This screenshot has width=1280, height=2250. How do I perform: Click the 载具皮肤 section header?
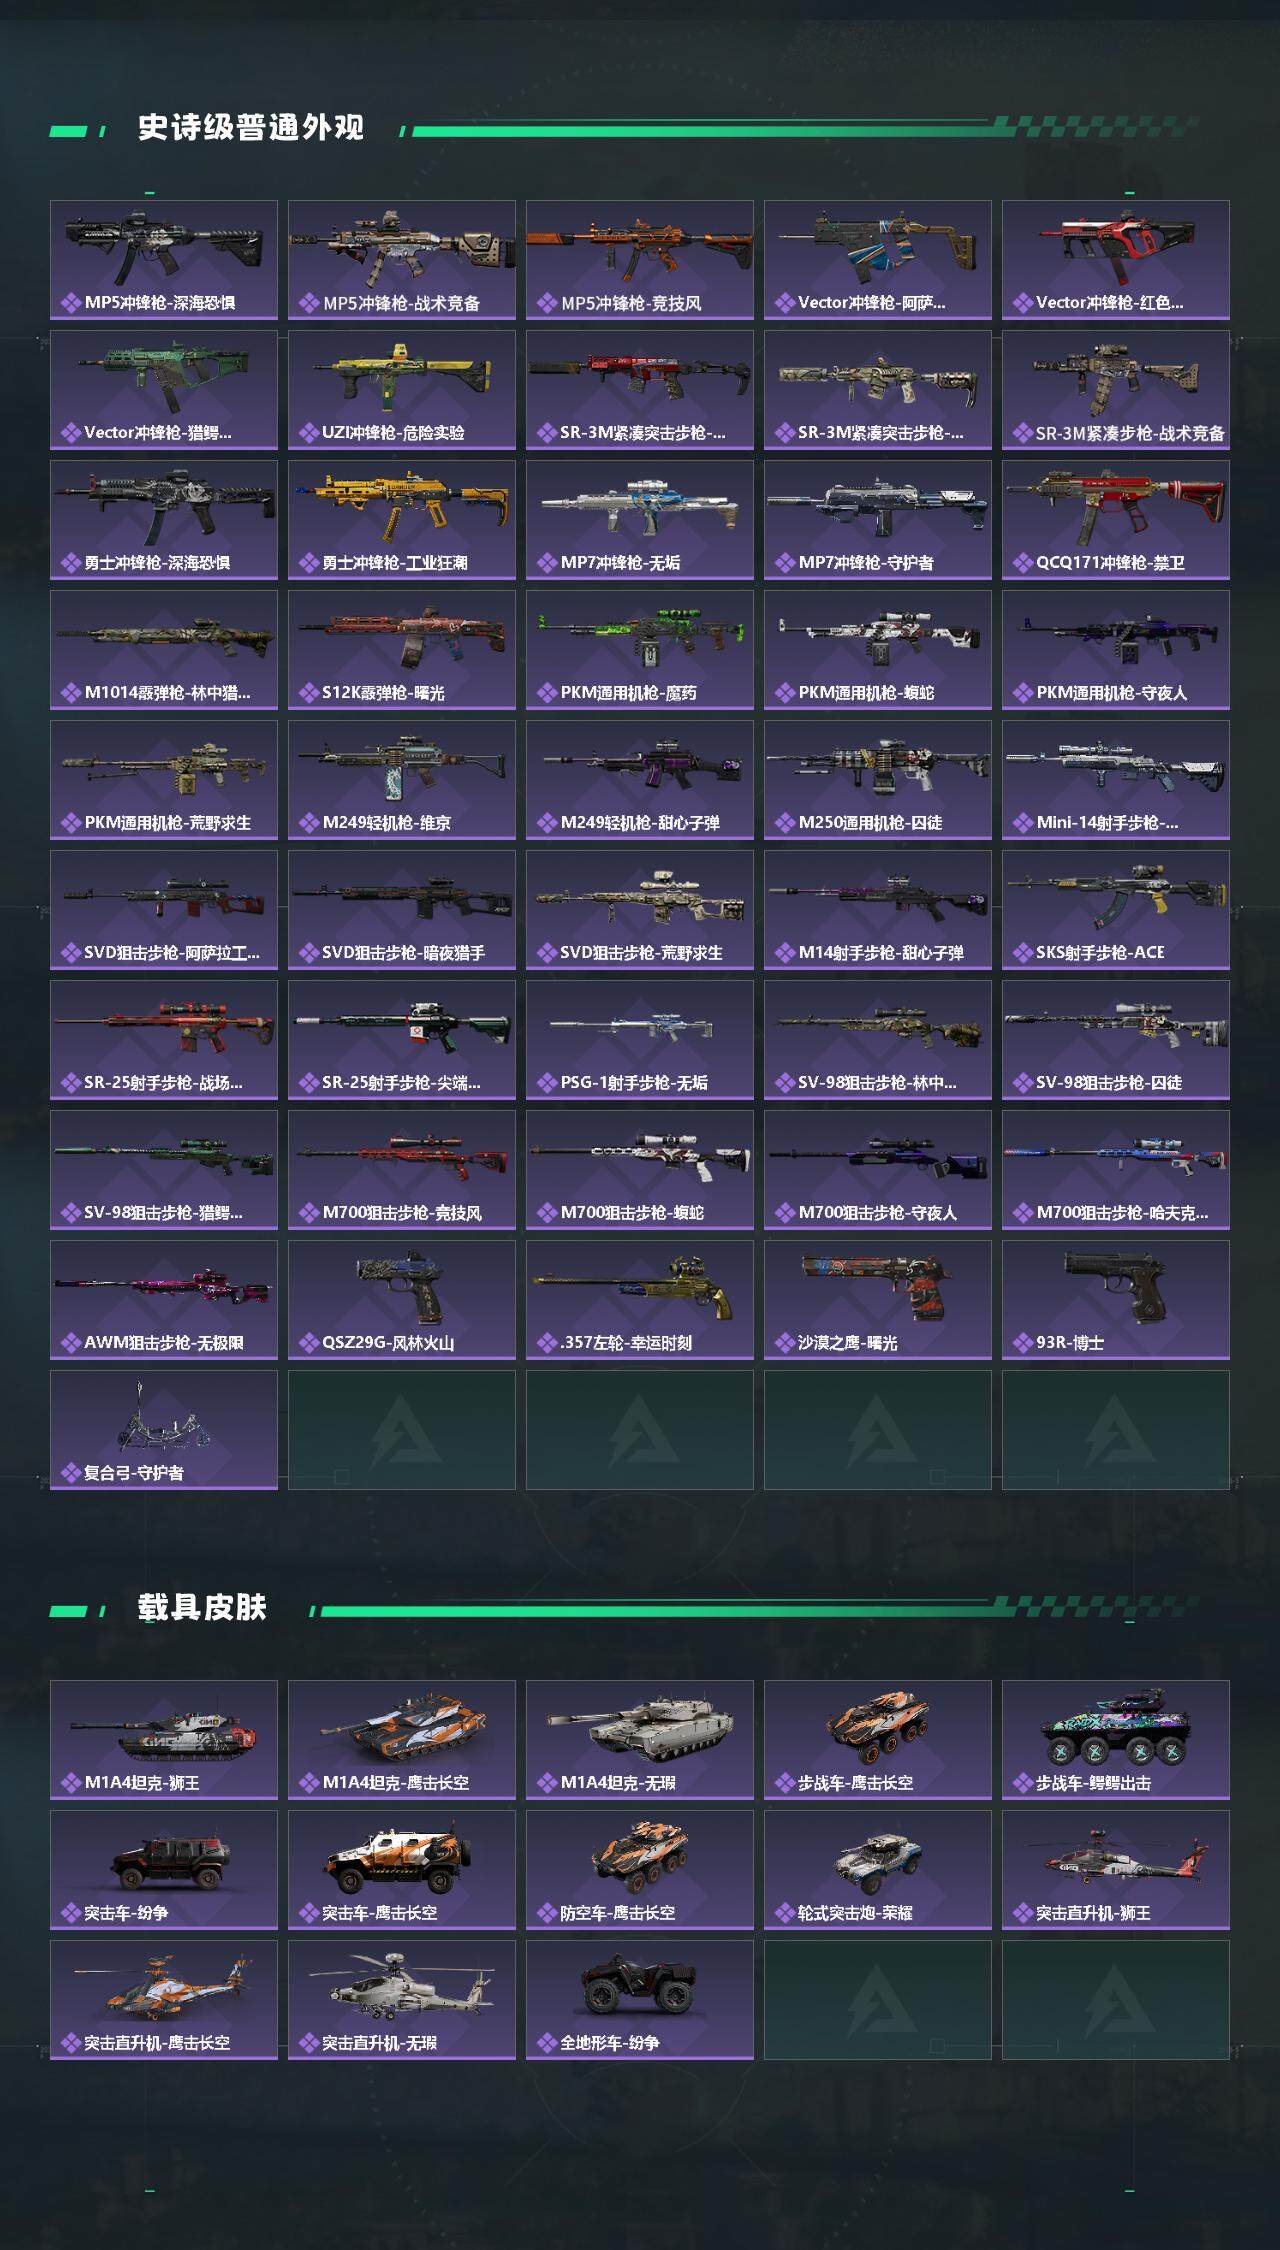(x=202, y=1607)
